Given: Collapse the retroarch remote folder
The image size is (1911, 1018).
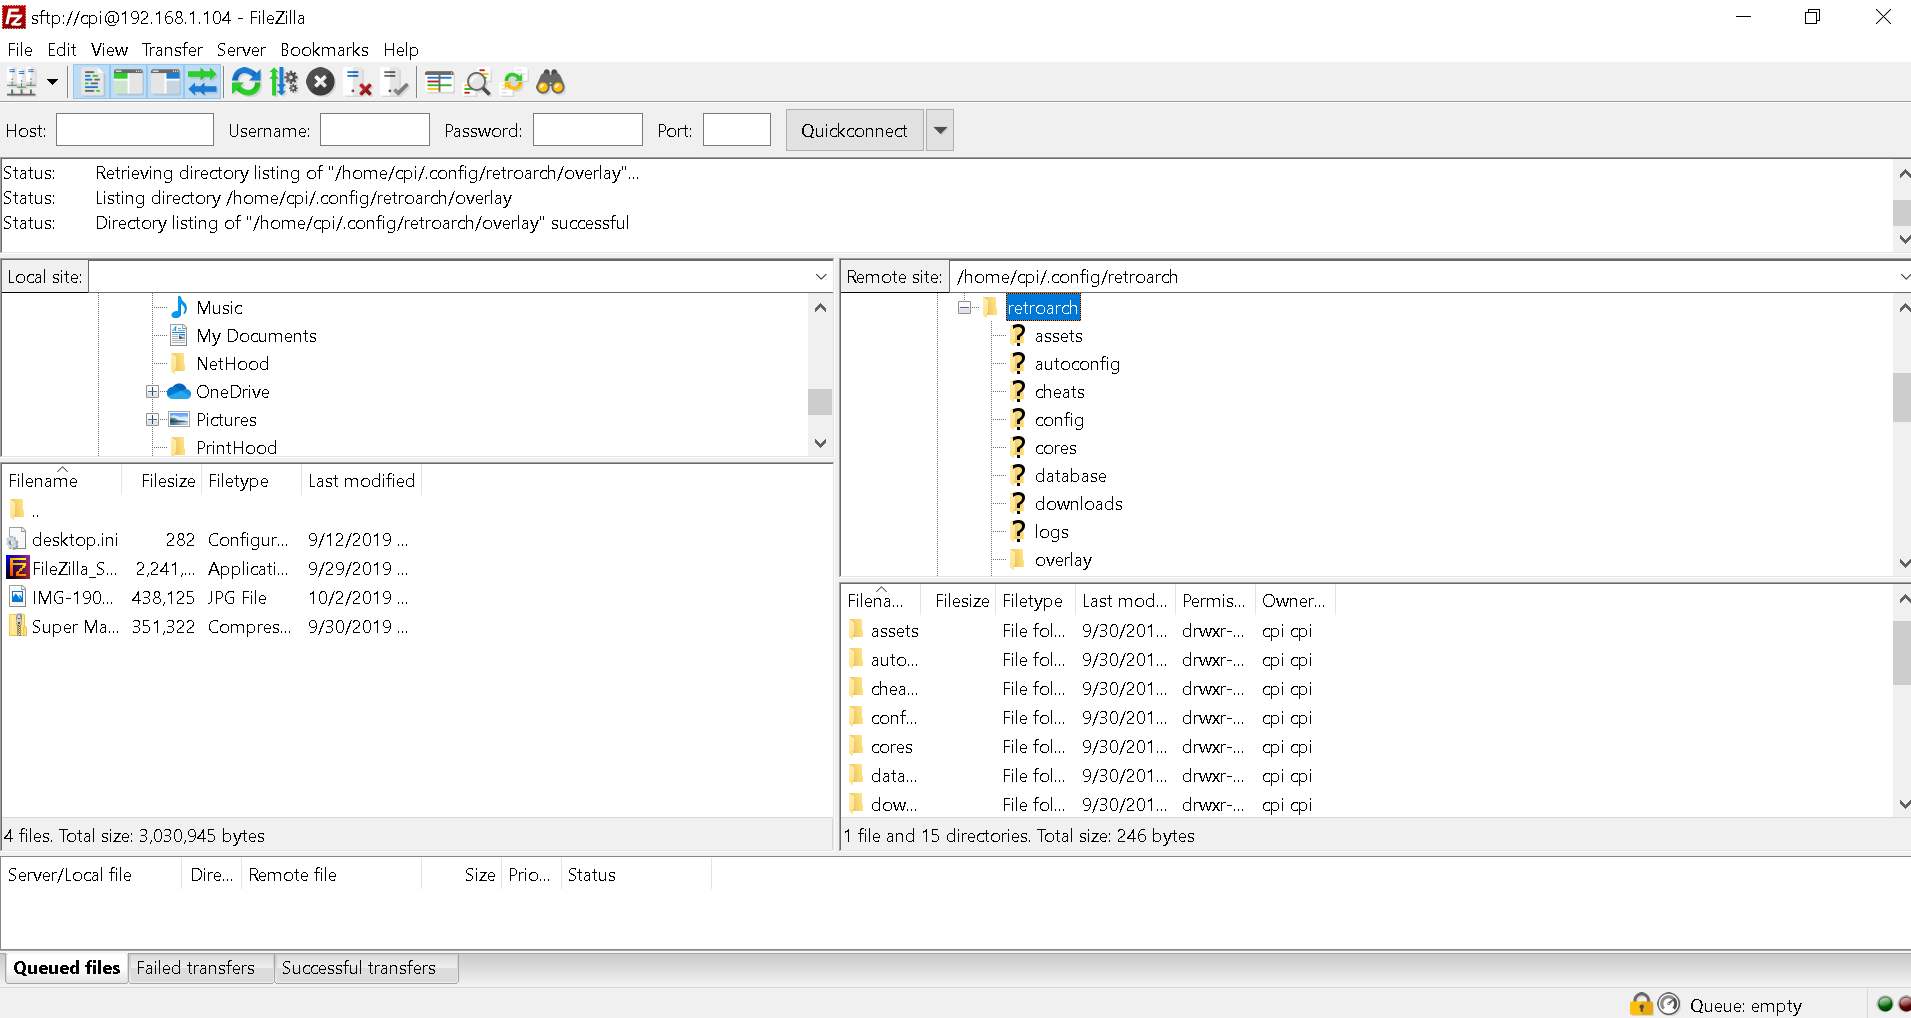Looking at the screenshot, I should click(x=964, y=307).
